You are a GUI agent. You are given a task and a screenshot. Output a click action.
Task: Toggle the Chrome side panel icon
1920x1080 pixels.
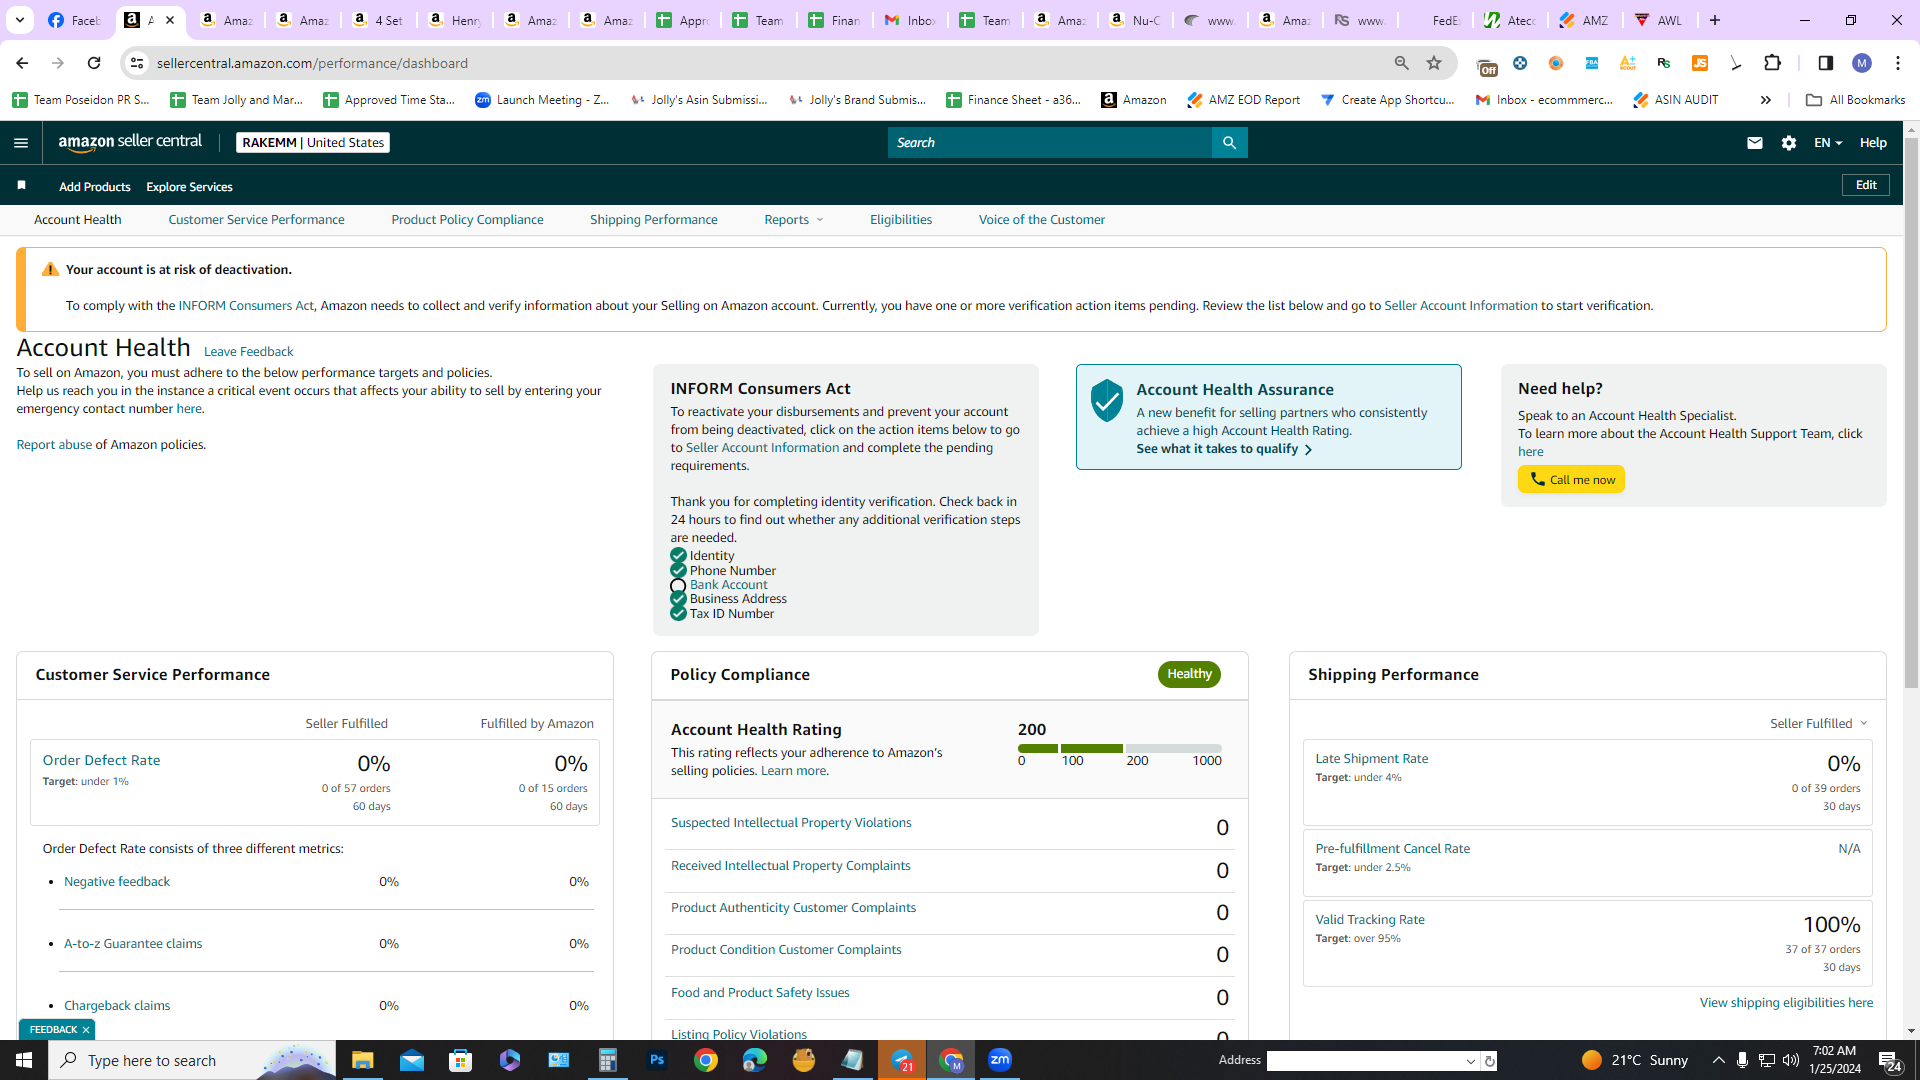coord(1825,63)
